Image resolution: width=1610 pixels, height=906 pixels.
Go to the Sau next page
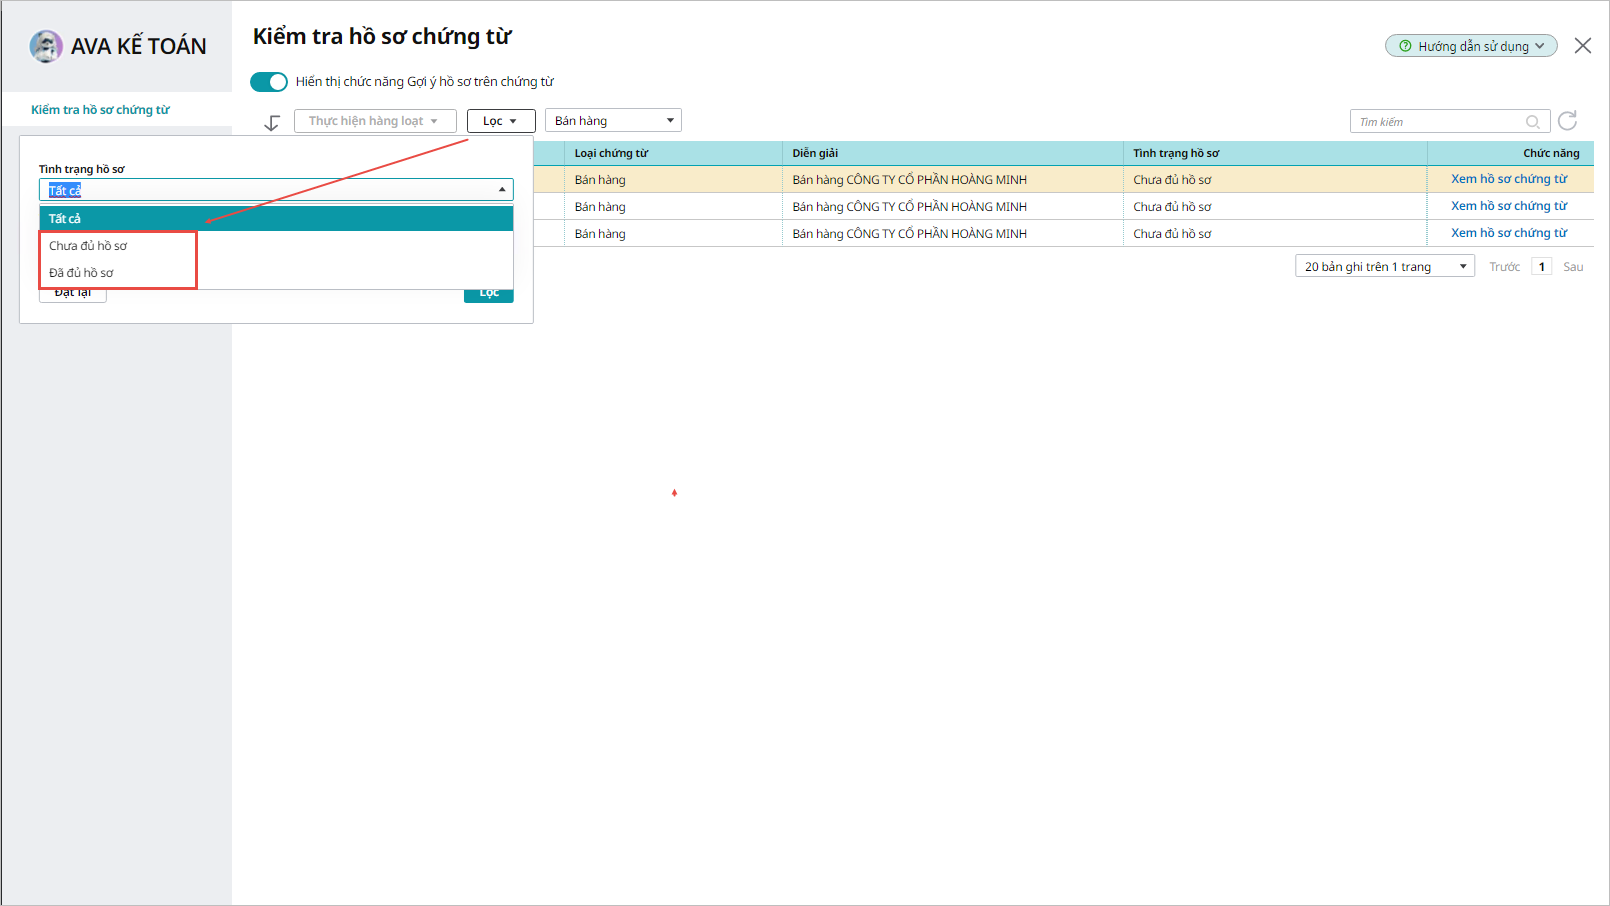(x=1572, y=267)
